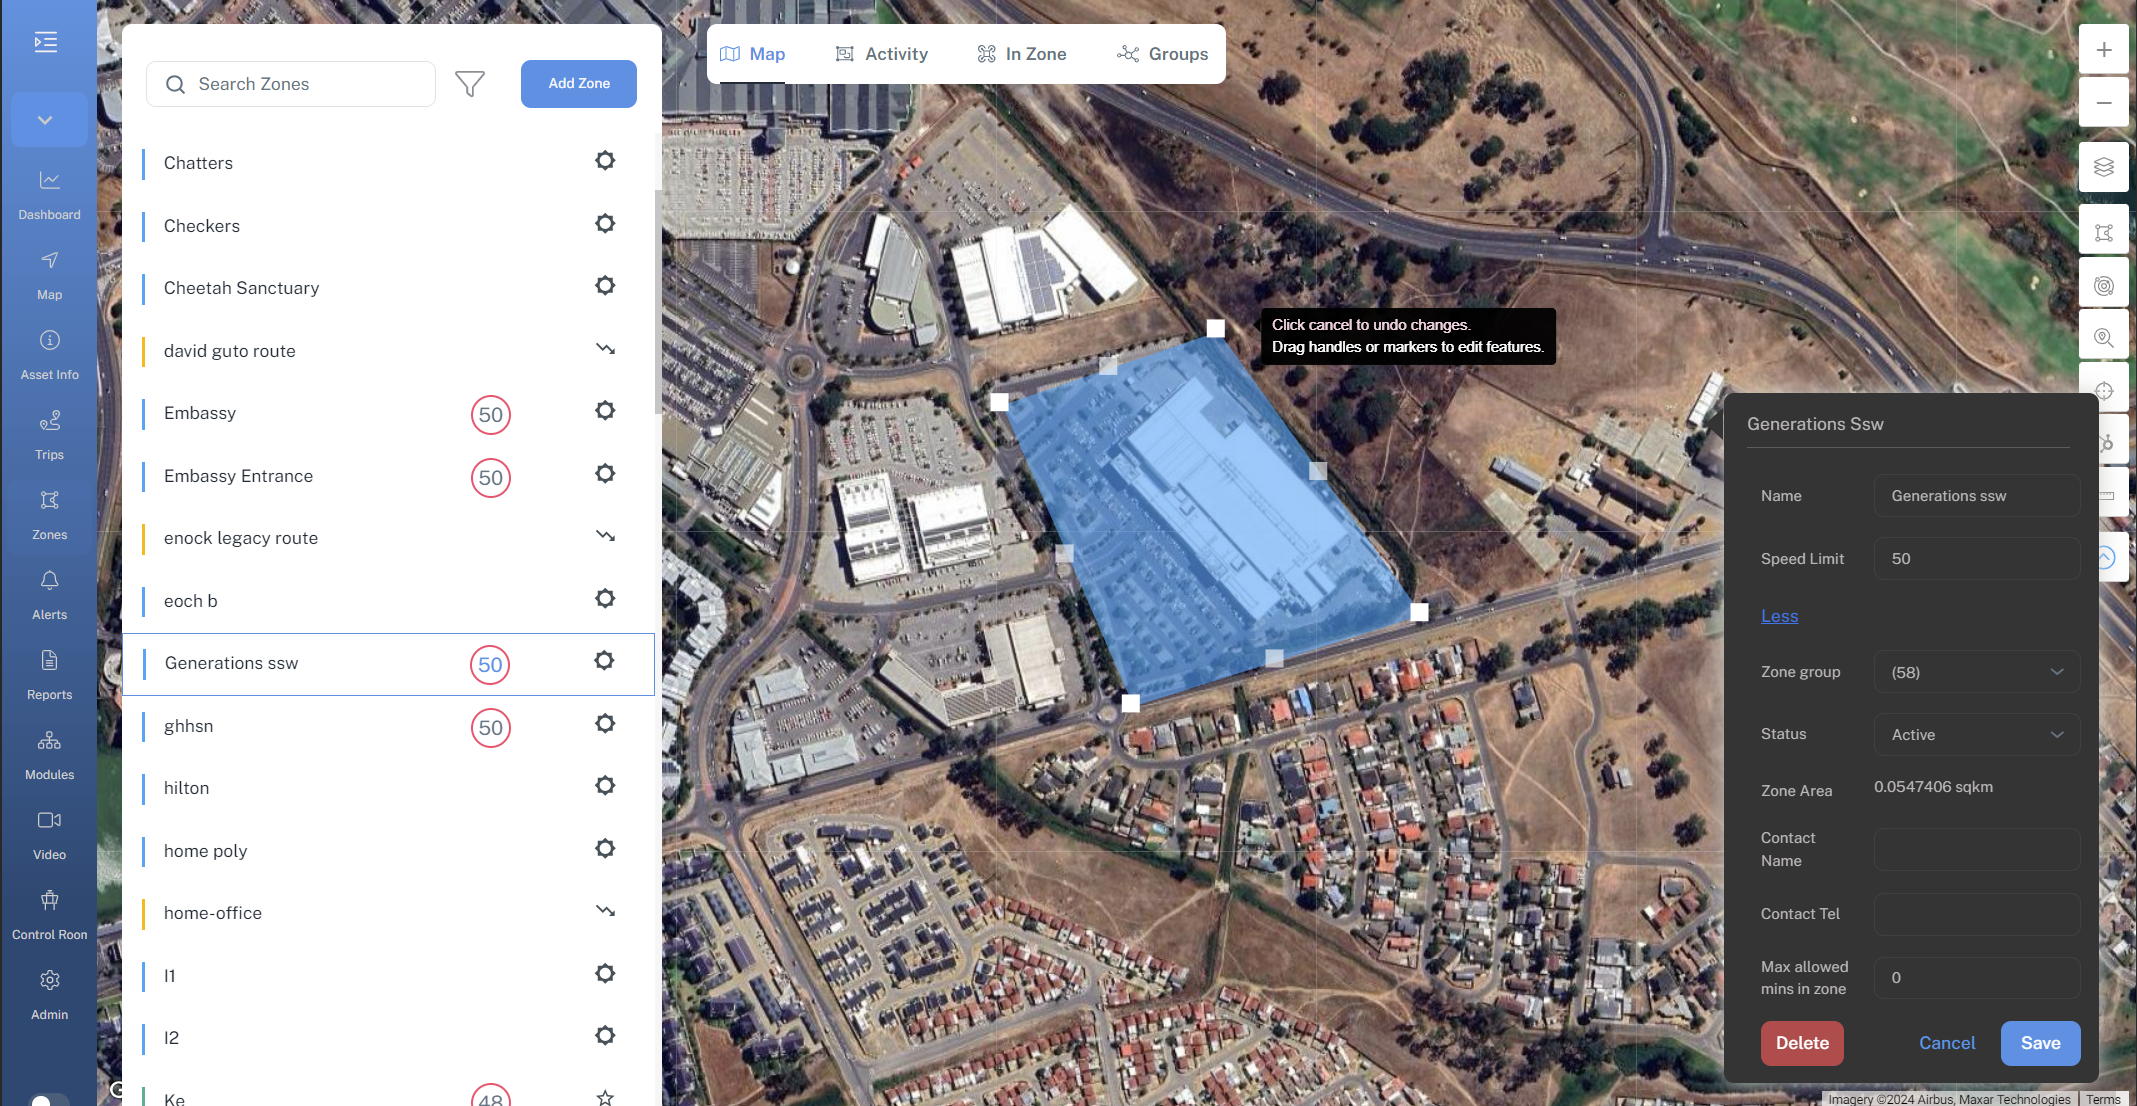Switch to the Activity tab
The height and width of the screenshot is (1106, 2137).
(x=882, y=54)
